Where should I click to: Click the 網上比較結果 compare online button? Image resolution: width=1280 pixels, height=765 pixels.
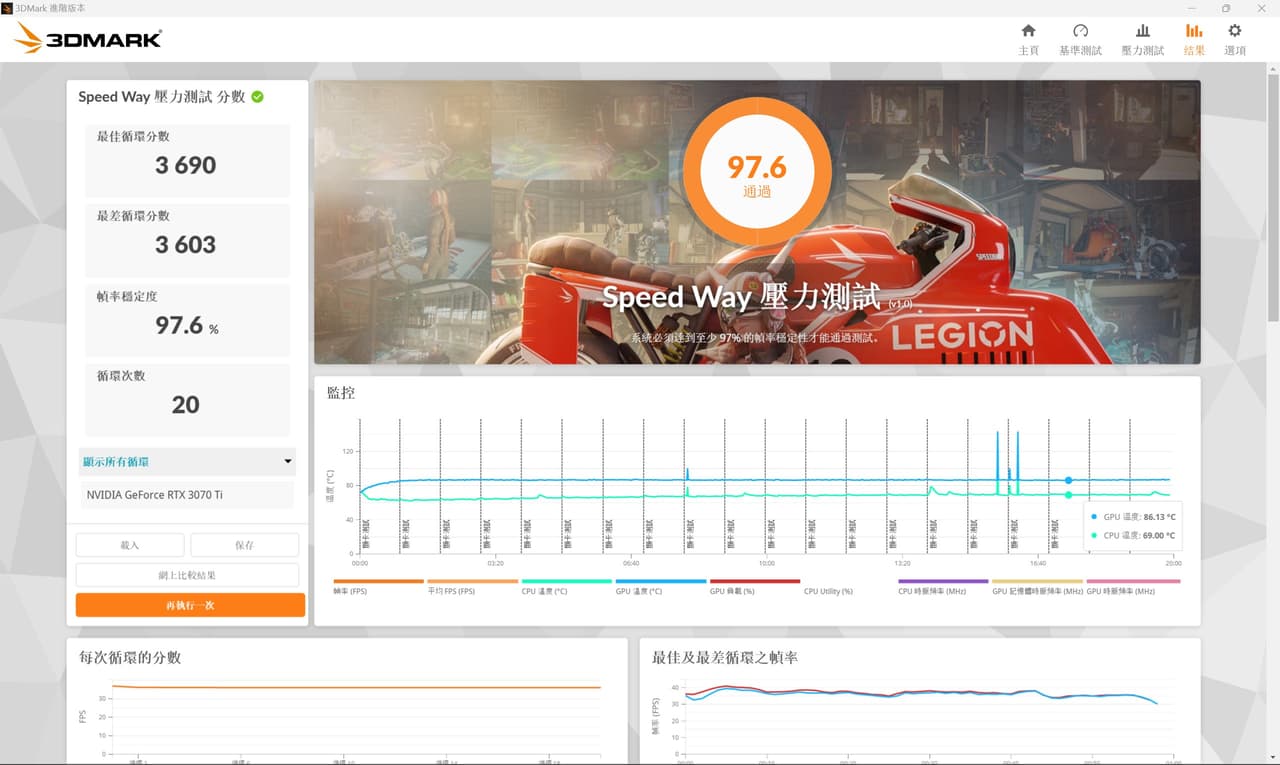pyautogui.click(x=187, y=575)
